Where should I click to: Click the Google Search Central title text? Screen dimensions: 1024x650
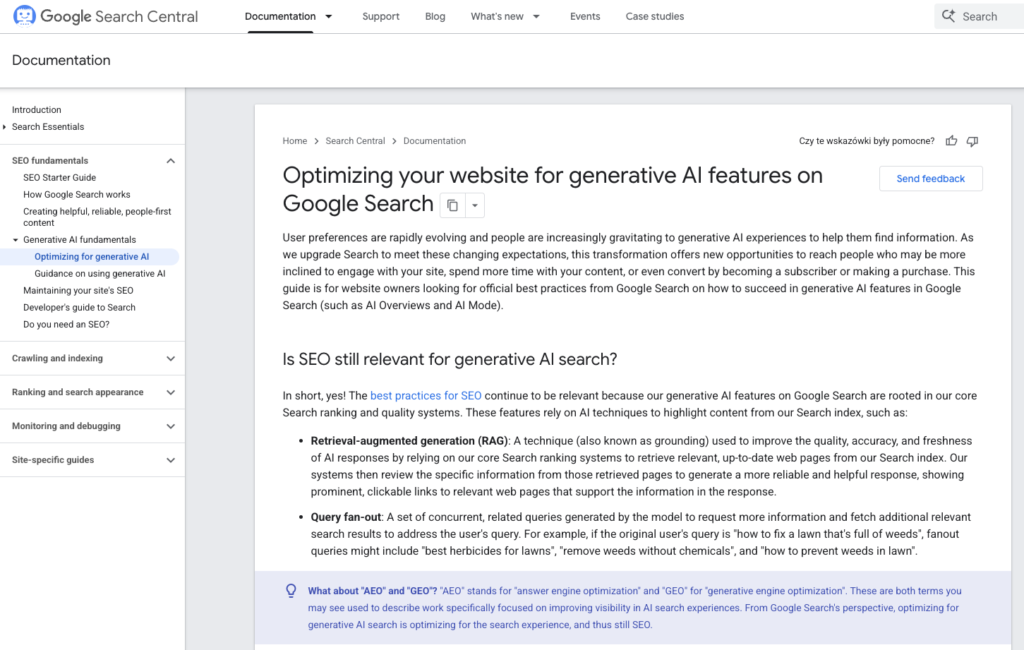[x=119, y=16]
